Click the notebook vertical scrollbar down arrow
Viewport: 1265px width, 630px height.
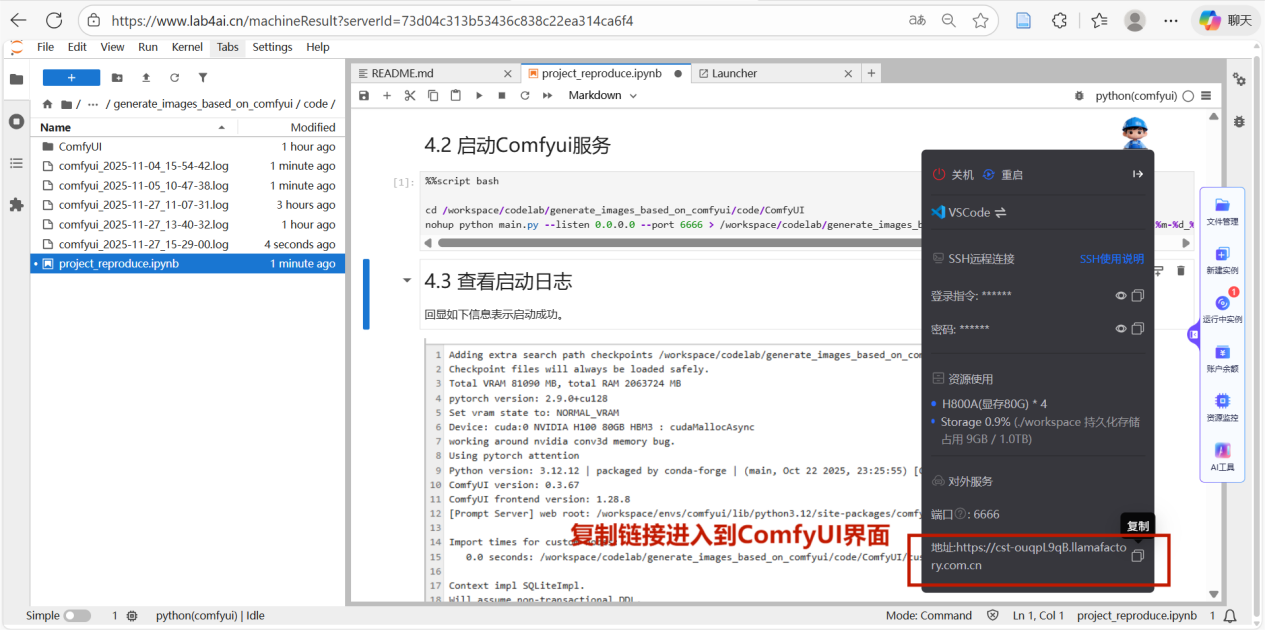pyautogui.click(x=1214, y=595)
